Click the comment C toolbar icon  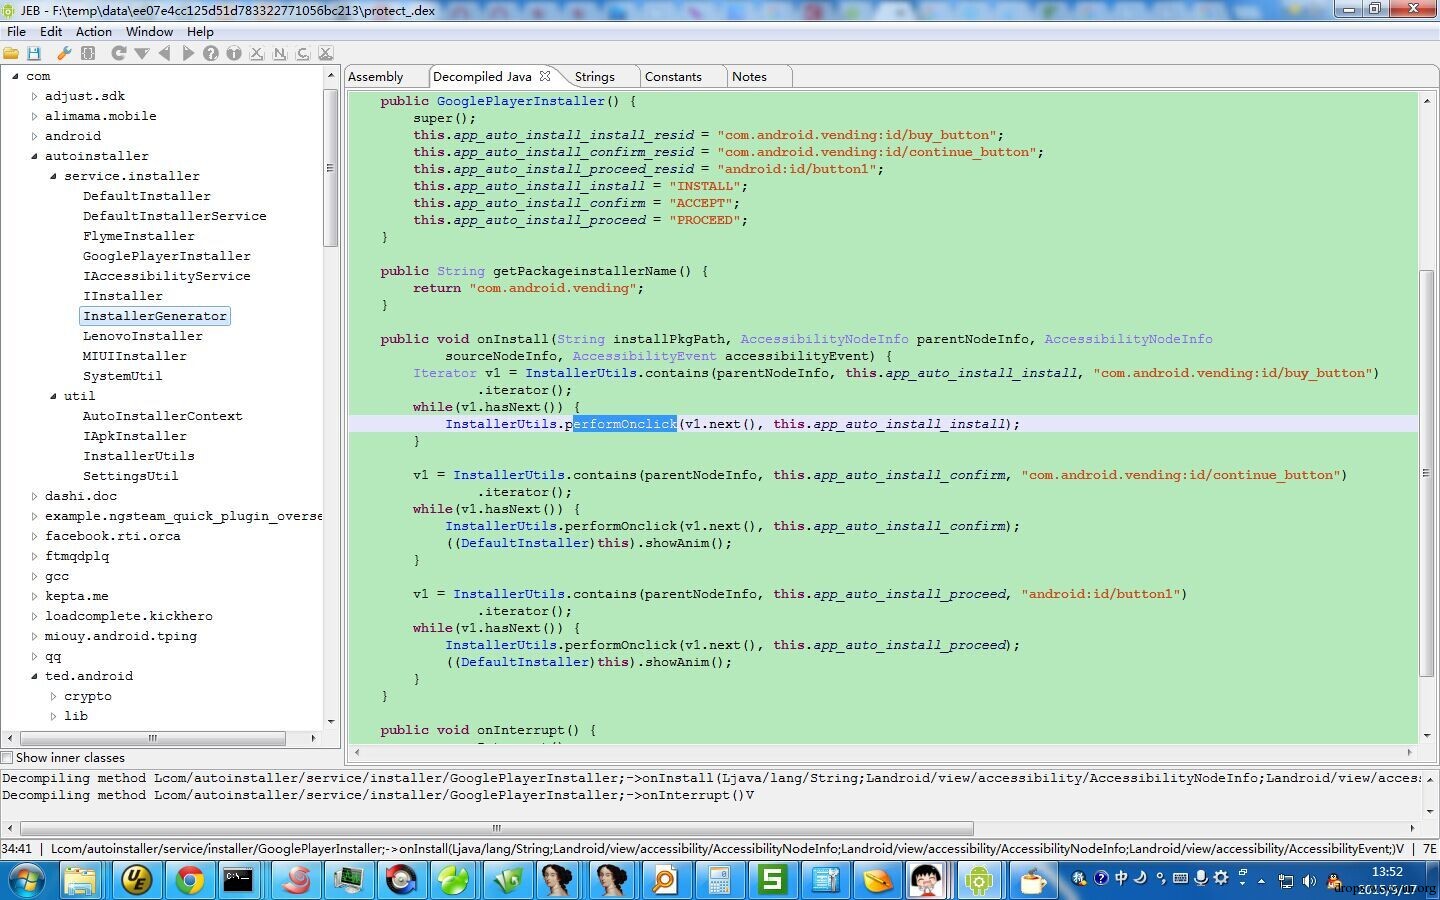pos(302,53)
